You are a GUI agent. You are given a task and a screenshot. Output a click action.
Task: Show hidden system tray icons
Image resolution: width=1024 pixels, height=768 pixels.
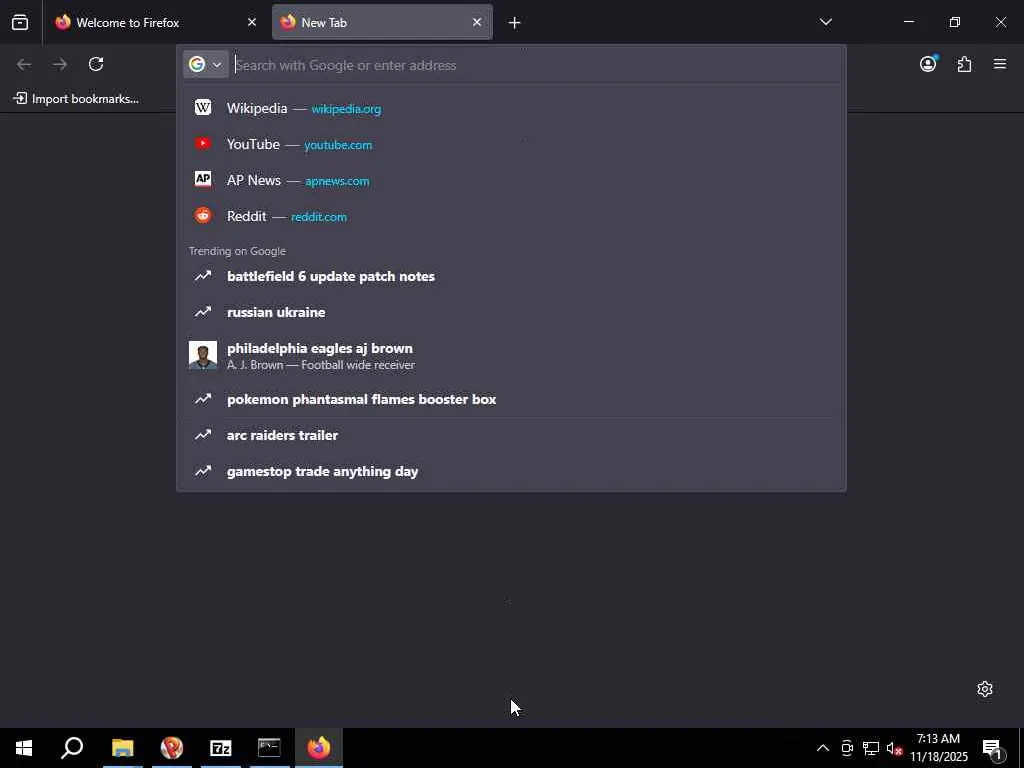pos(823,748)
